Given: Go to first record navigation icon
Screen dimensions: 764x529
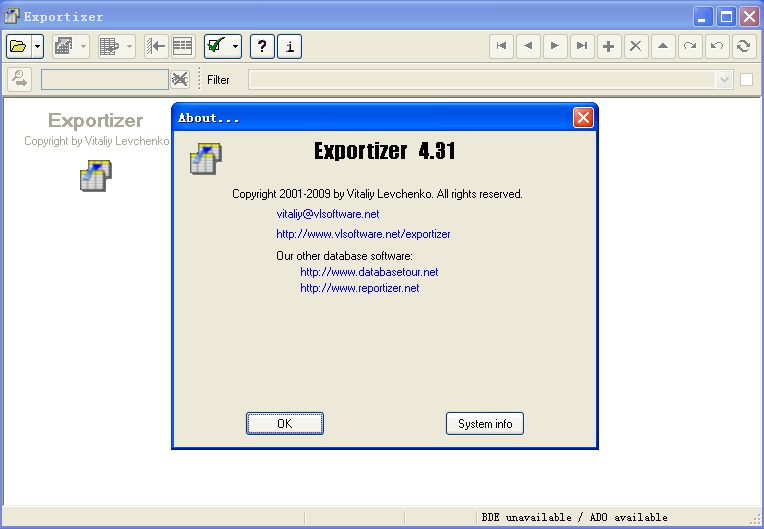Looking at the screenshot, I should click(x=501, y=46).
